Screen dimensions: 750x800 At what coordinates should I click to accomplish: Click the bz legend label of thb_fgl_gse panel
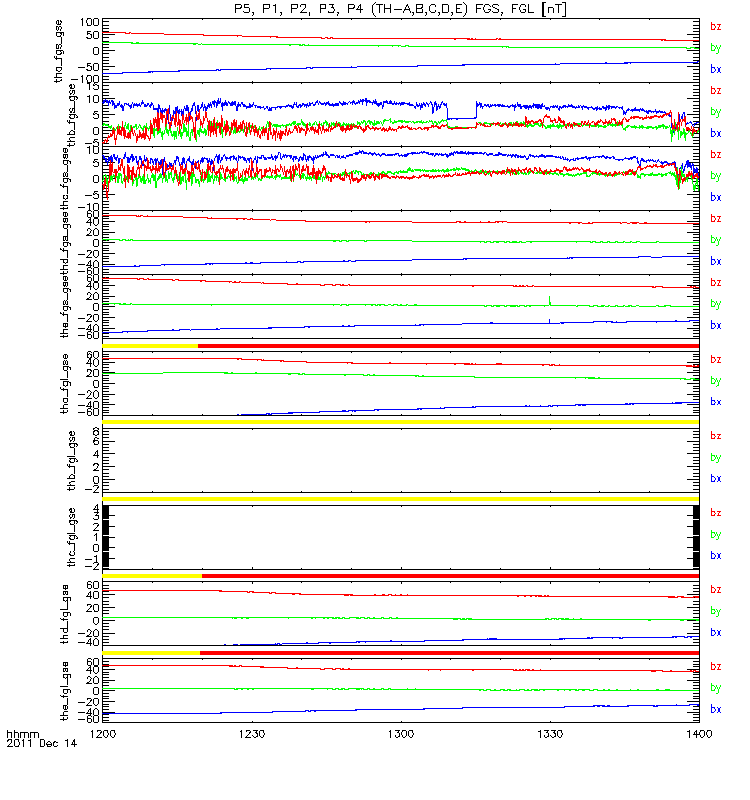click(x=716, y=436)
